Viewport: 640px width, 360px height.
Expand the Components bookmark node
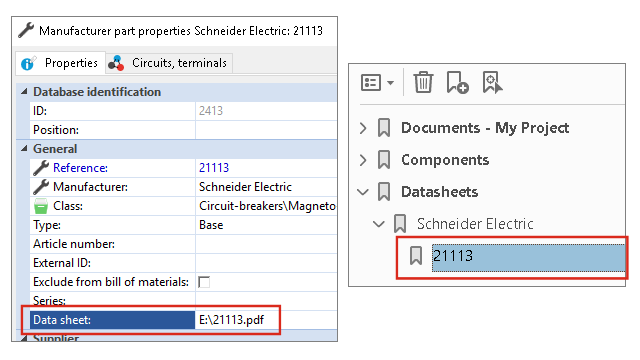point(363,160)
